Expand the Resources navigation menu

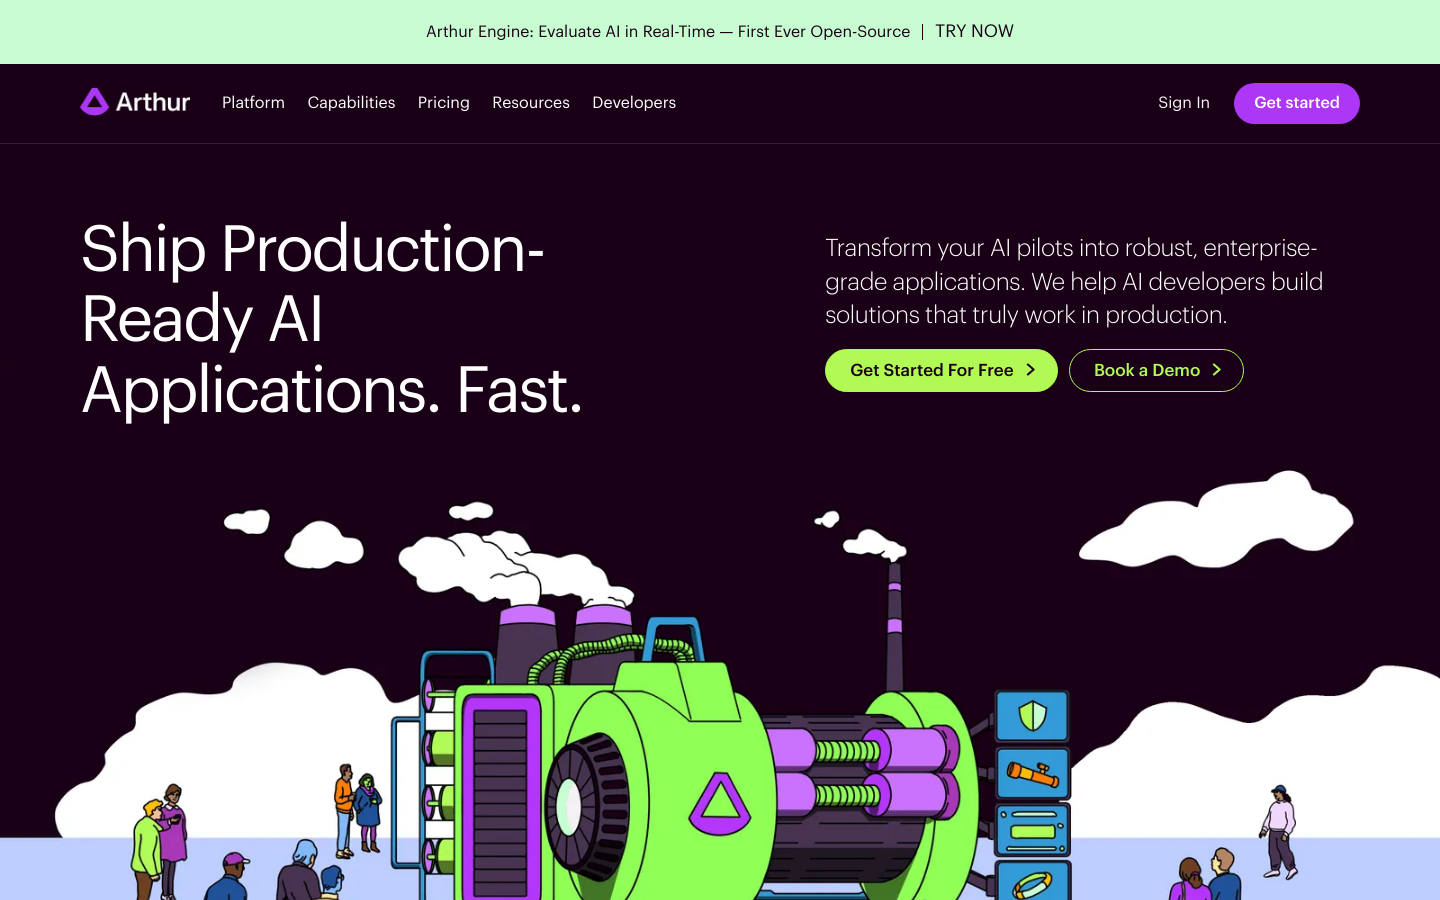(x=531, y=103)
